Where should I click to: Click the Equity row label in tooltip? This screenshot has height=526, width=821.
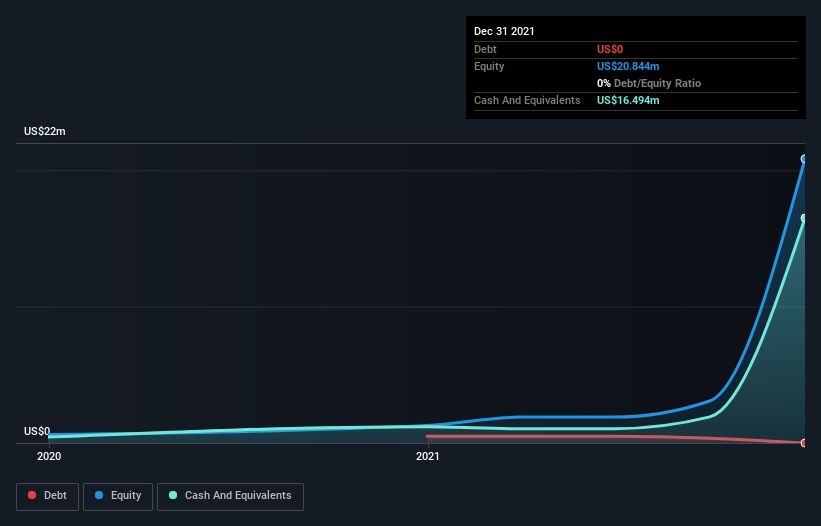[x=489, y=66]
